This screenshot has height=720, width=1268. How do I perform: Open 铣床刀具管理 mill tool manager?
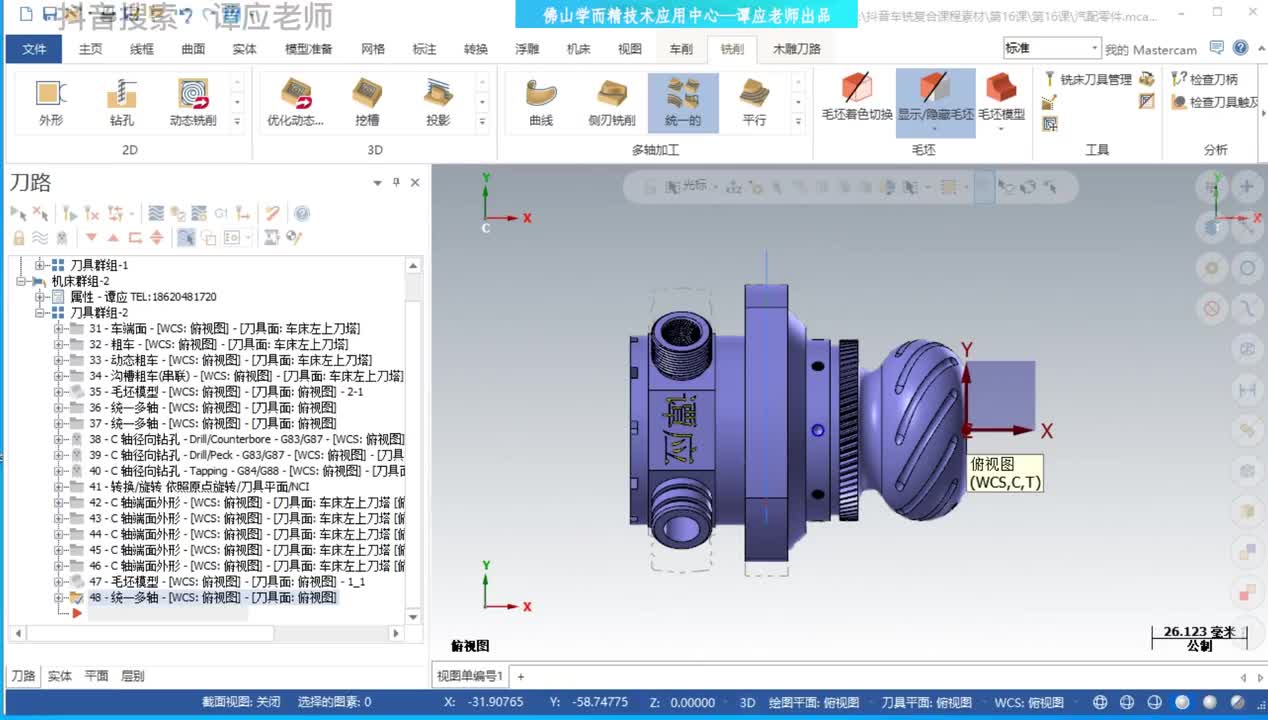[x=1087, y=79]
